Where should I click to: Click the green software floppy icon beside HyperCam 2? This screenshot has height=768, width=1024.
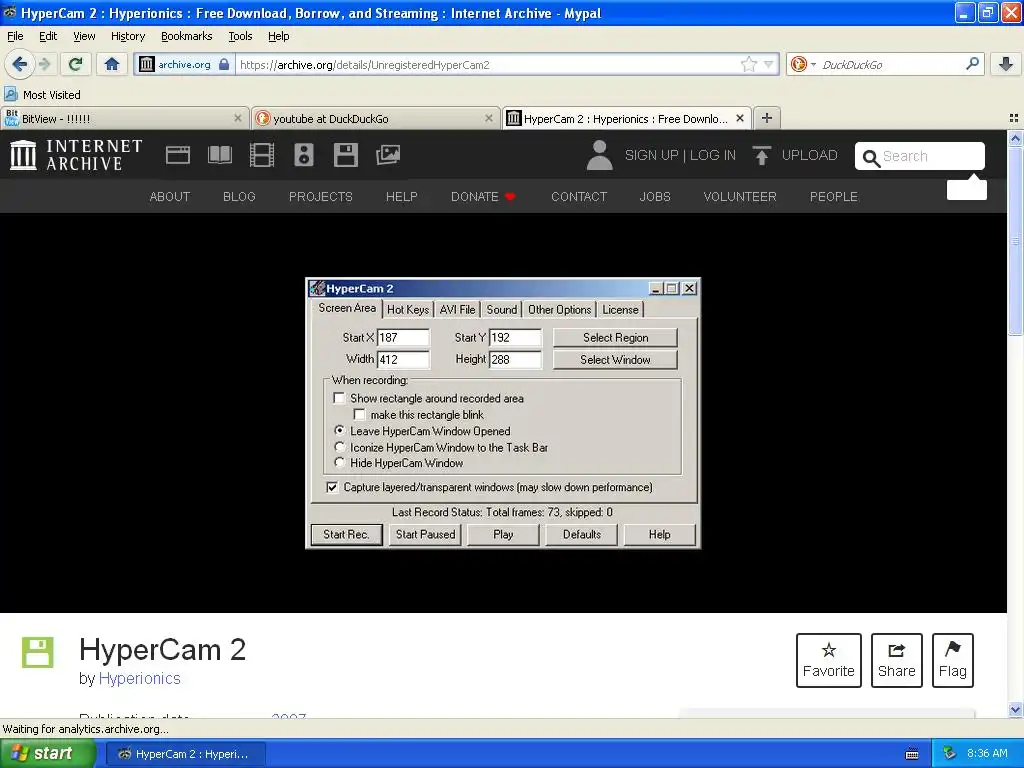click(x=37, y=652)
